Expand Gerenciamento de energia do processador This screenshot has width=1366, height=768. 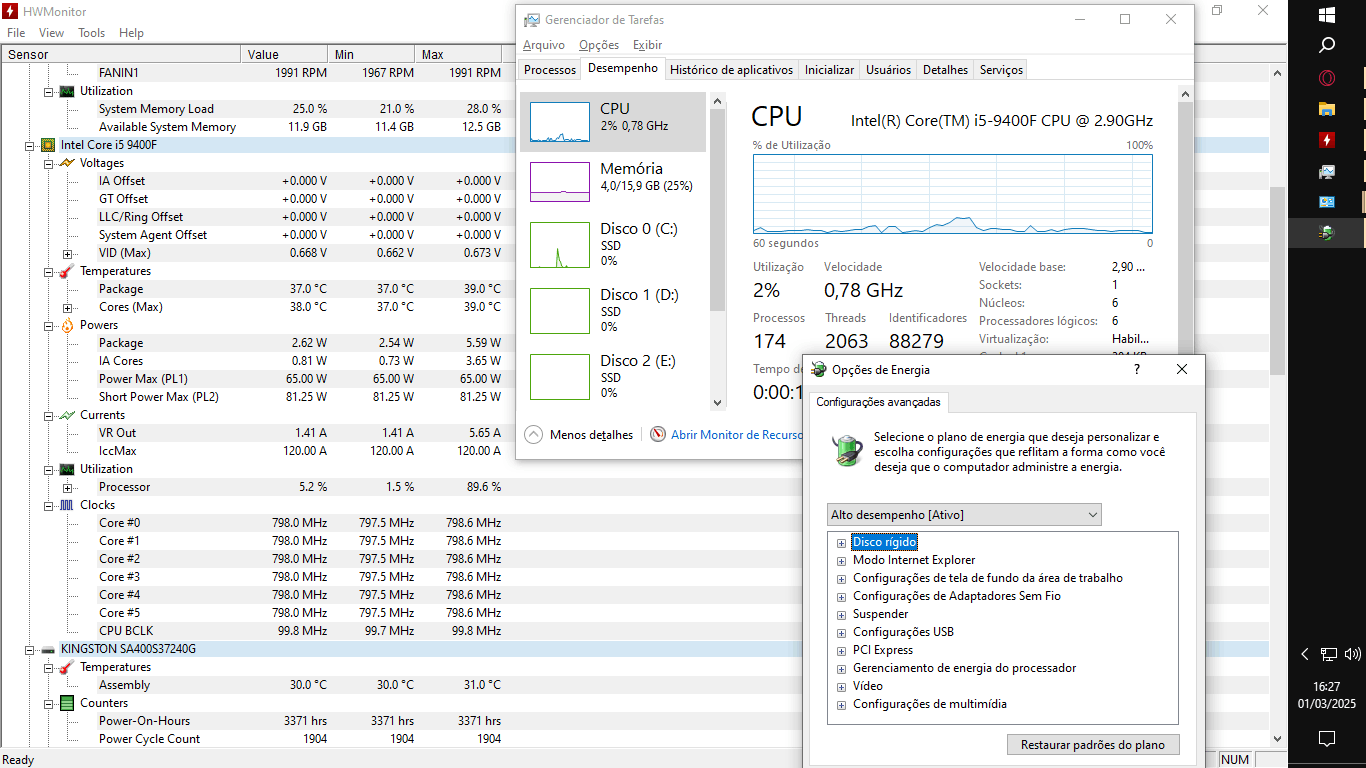click(842, 669)
